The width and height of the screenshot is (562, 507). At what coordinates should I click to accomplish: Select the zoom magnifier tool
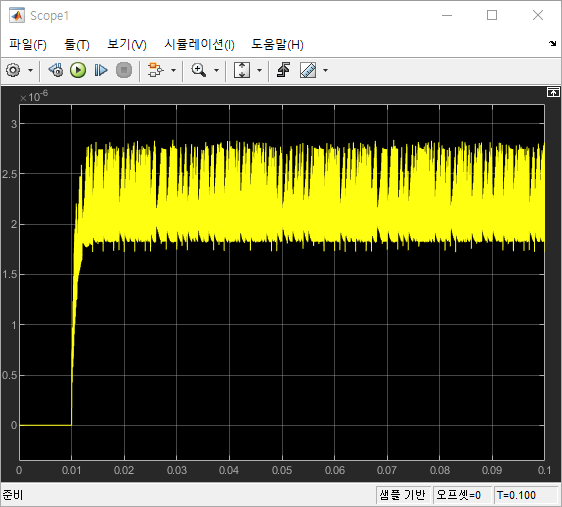coord(199,70)
